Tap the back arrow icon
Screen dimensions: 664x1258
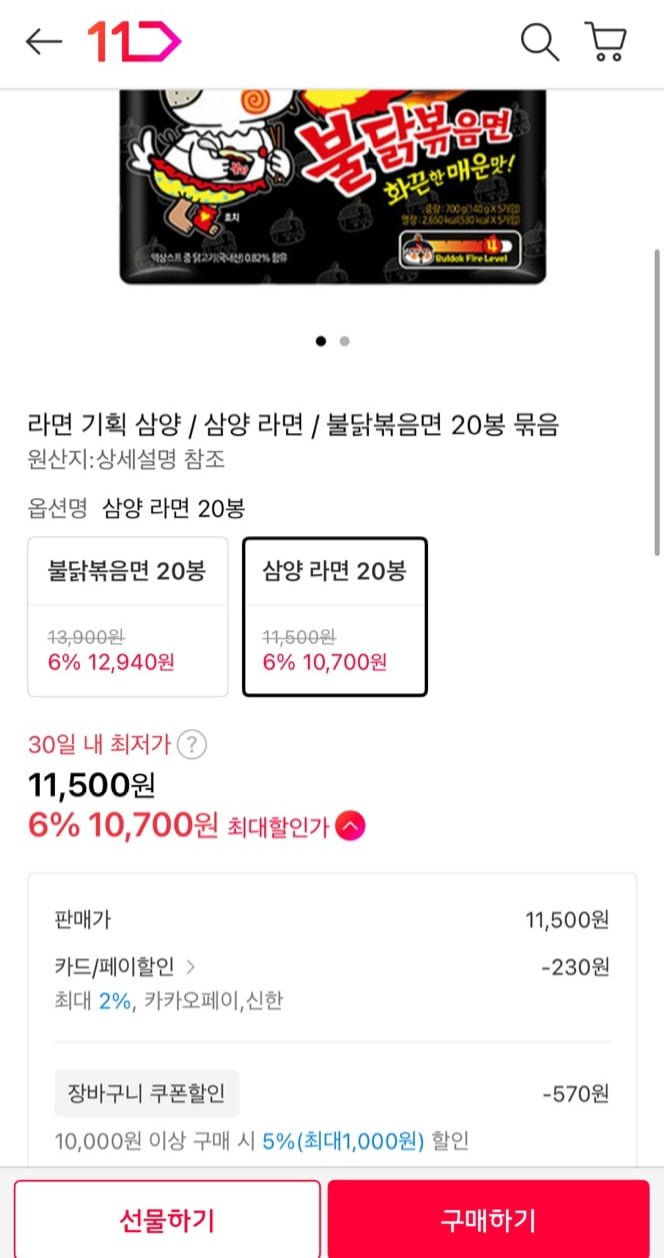[44, 42]
